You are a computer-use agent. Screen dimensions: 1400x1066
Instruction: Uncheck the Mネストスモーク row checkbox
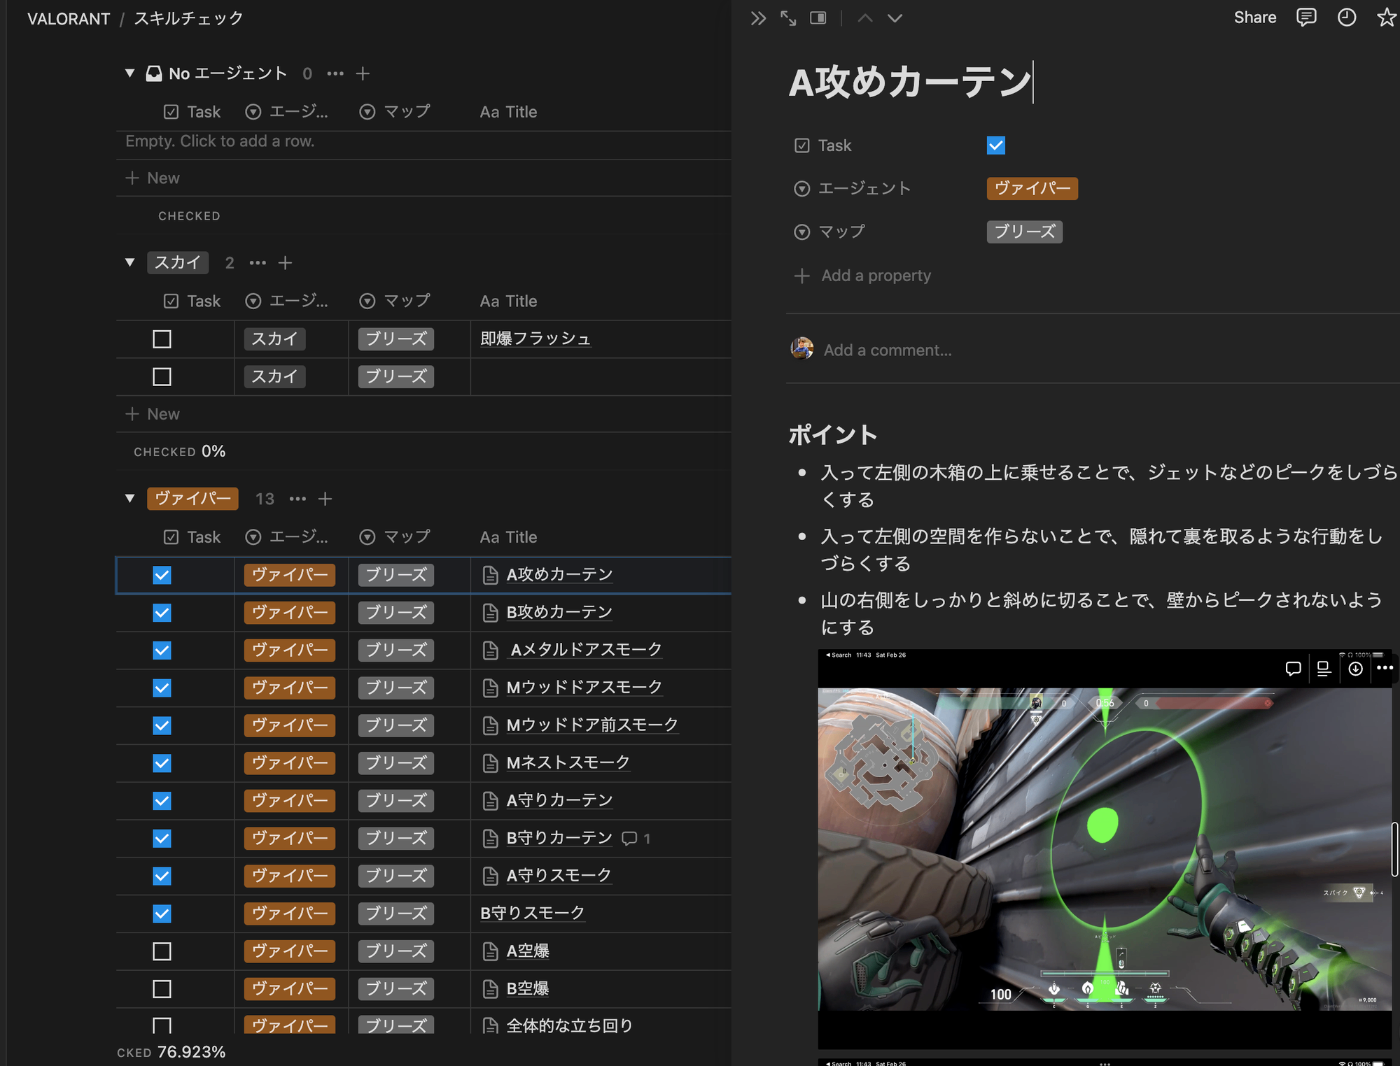[162, 764]
